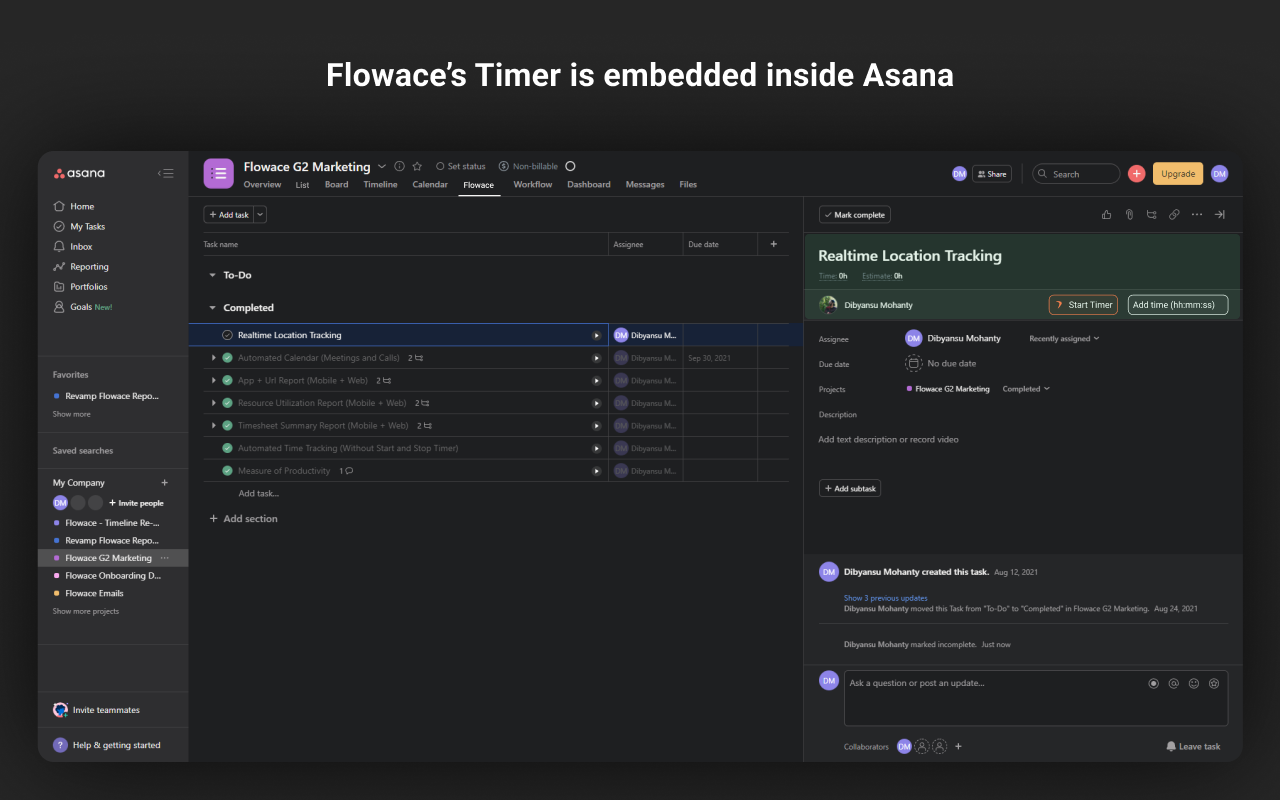1280x800 pixels.
Task: Favorite the Flowace G2 Marketing project with the star
Action: 417,167
